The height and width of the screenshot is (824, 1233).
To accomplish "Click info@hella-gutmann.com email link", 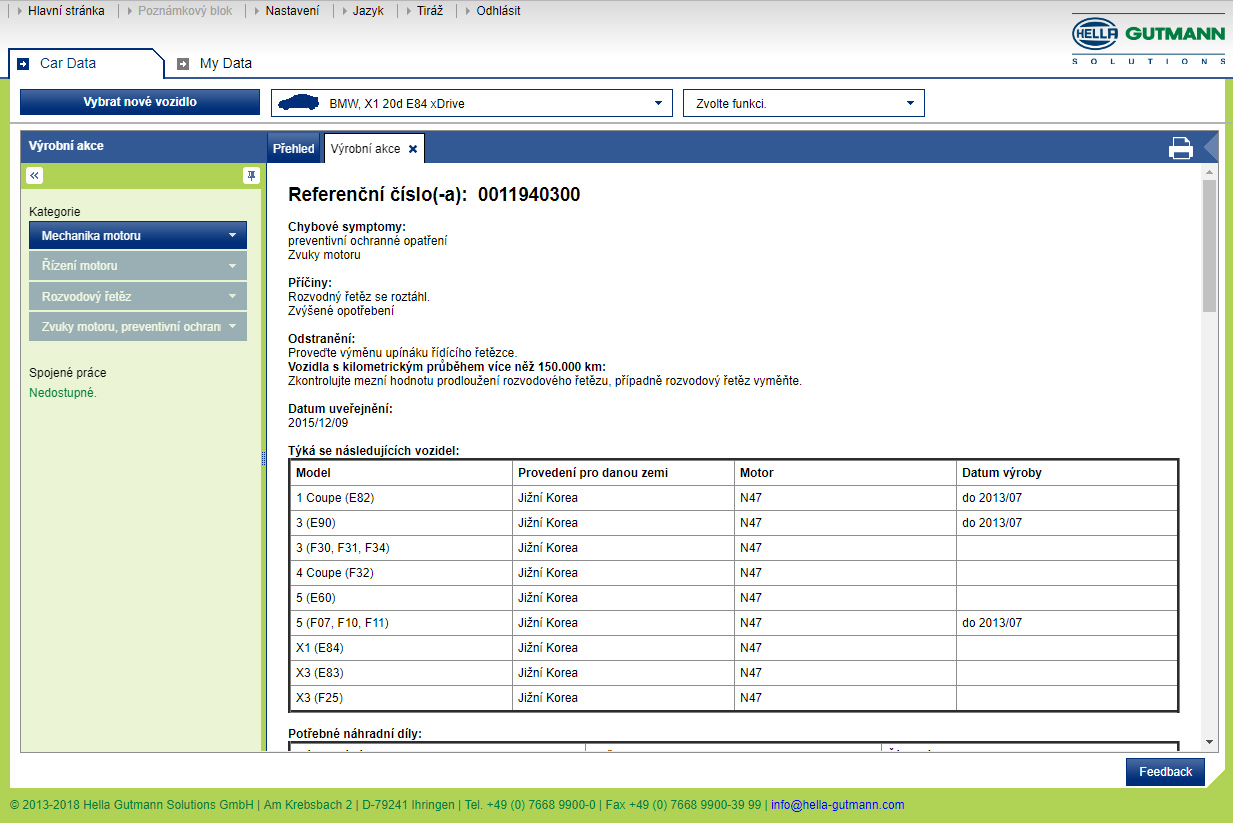I will [837, 805].
